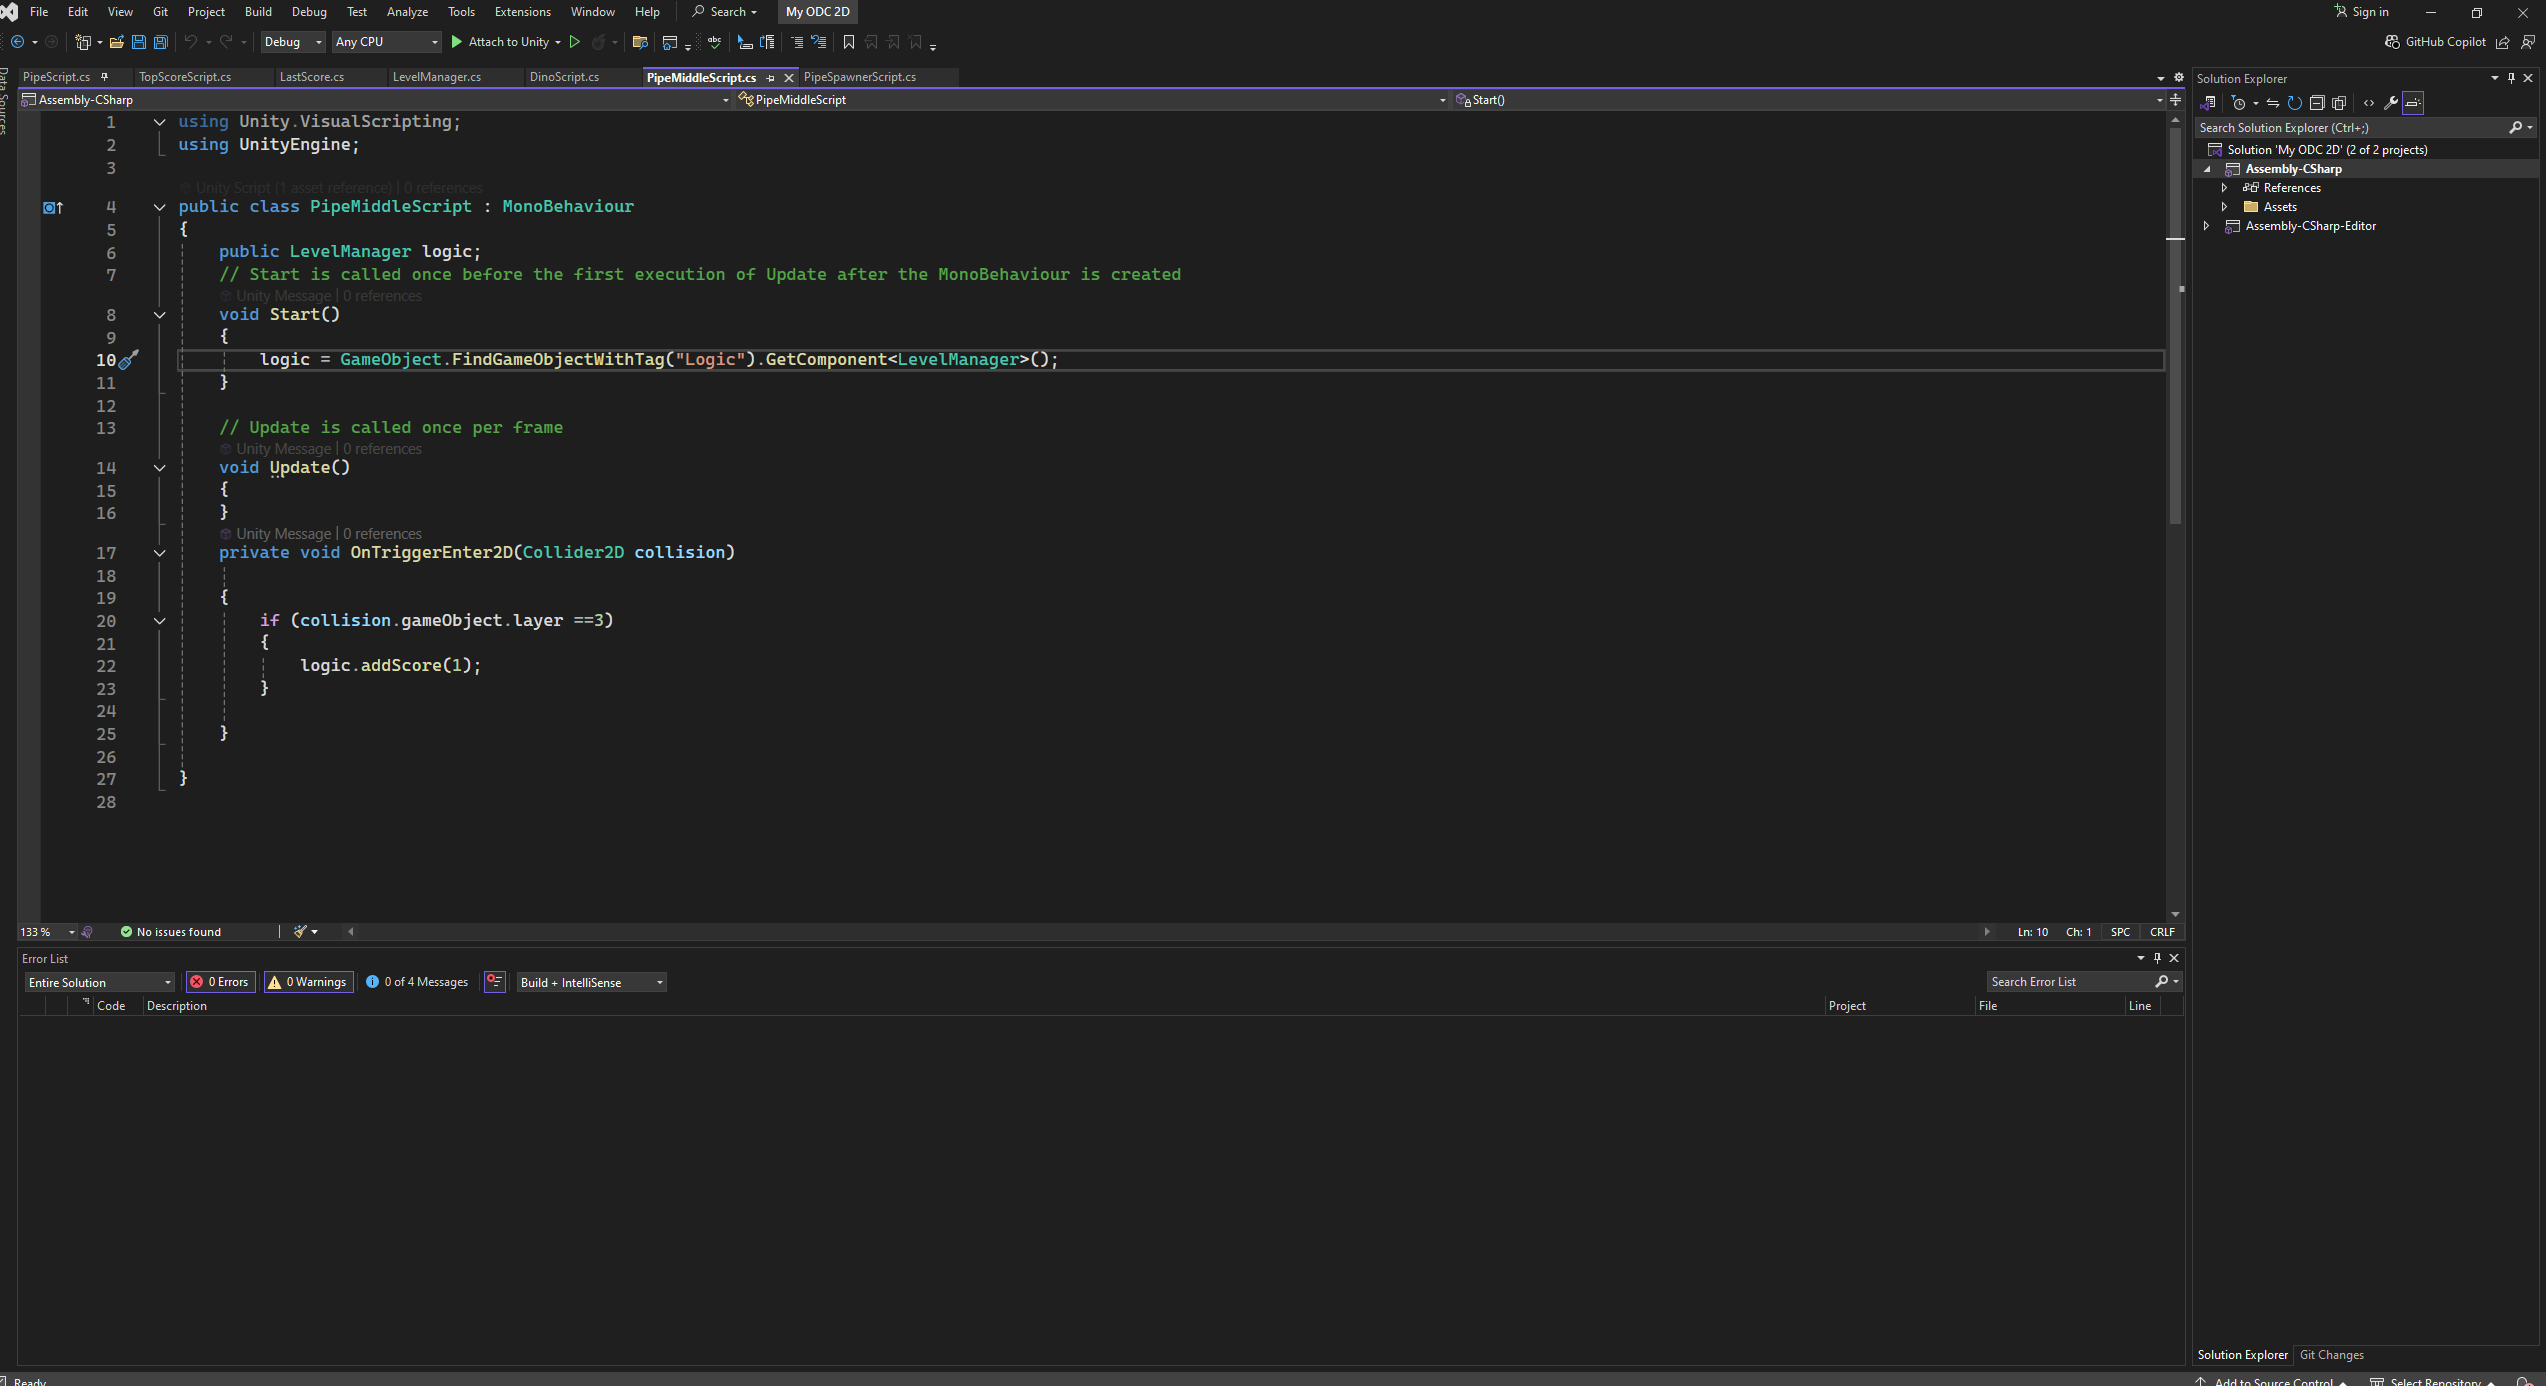Switch to the LevelManager.cs tab
The image size is (2546, 1386).
pyautogui.click(x=437, y=77)
